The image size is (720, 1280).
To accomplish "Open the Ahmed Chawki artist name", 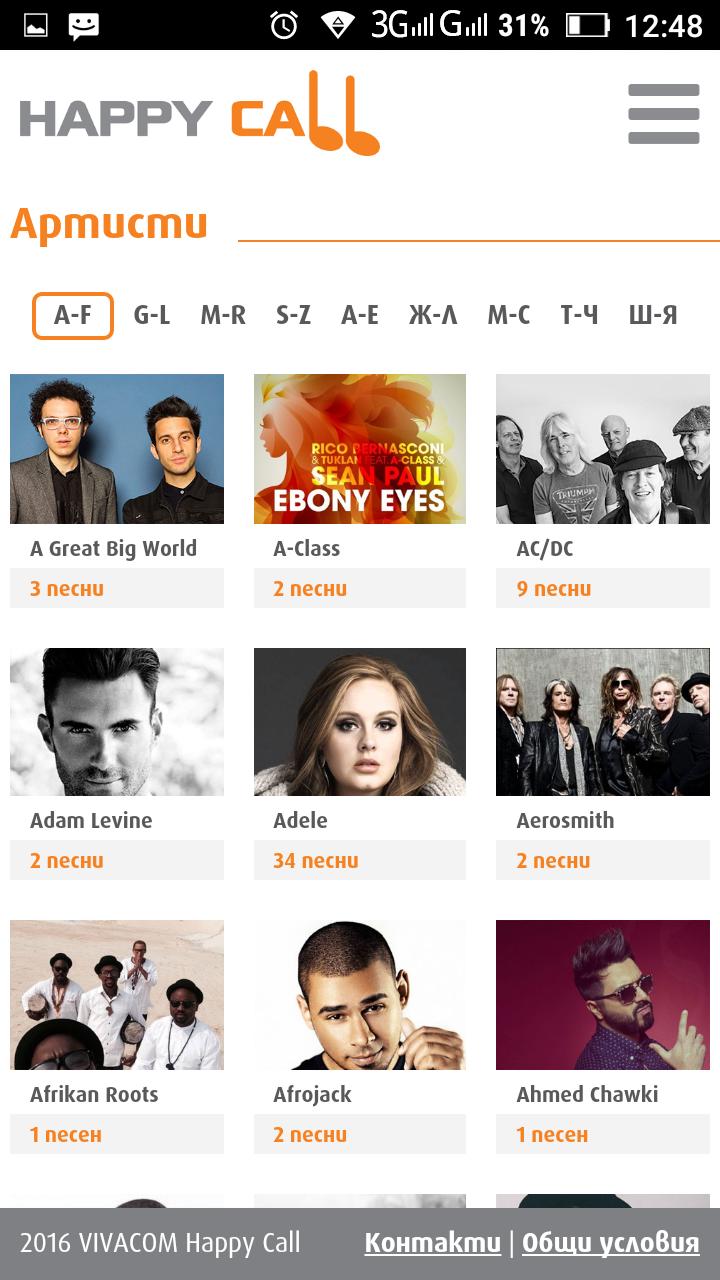I will pos(587,1094).
